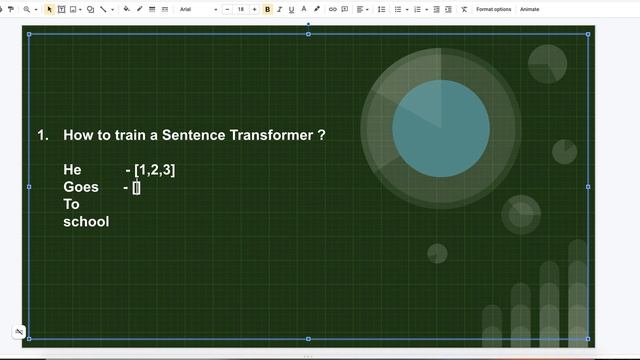This screenshot has height=360, width=640.
Task: Click the Border weight icon
Action: click(152, 9)
